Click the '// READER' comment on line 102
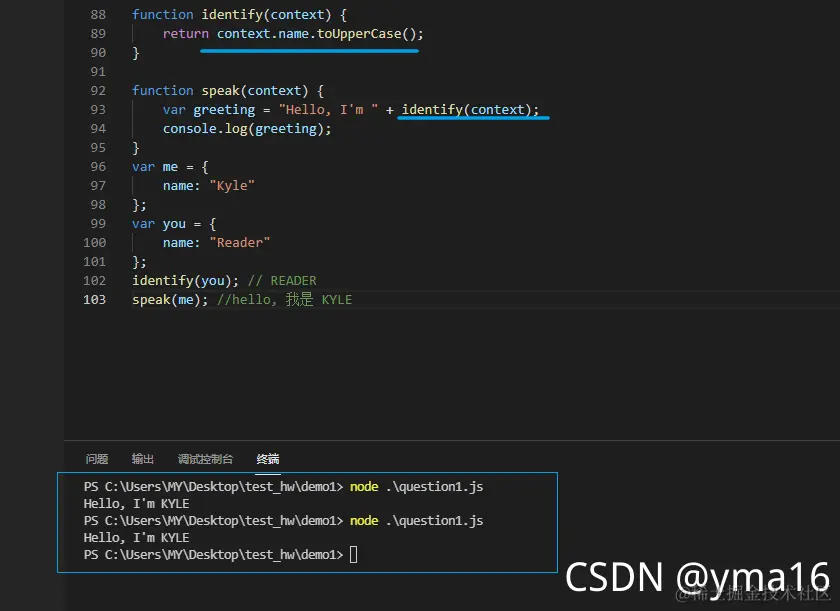The width and height of the screenshot is (840, 611). tap(282, 281)
